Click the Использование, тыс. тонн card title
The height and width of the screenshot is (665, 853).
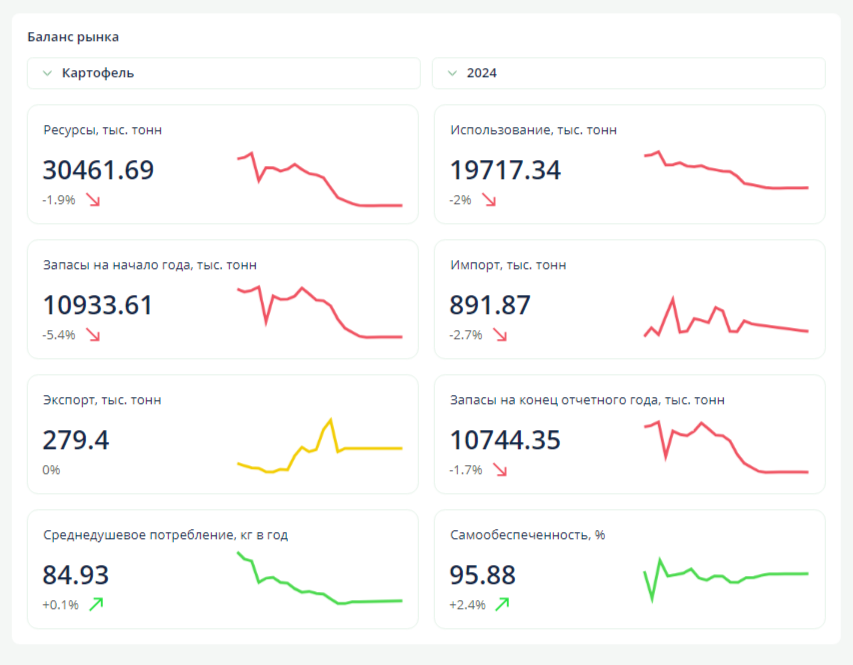tap(533, 130)
